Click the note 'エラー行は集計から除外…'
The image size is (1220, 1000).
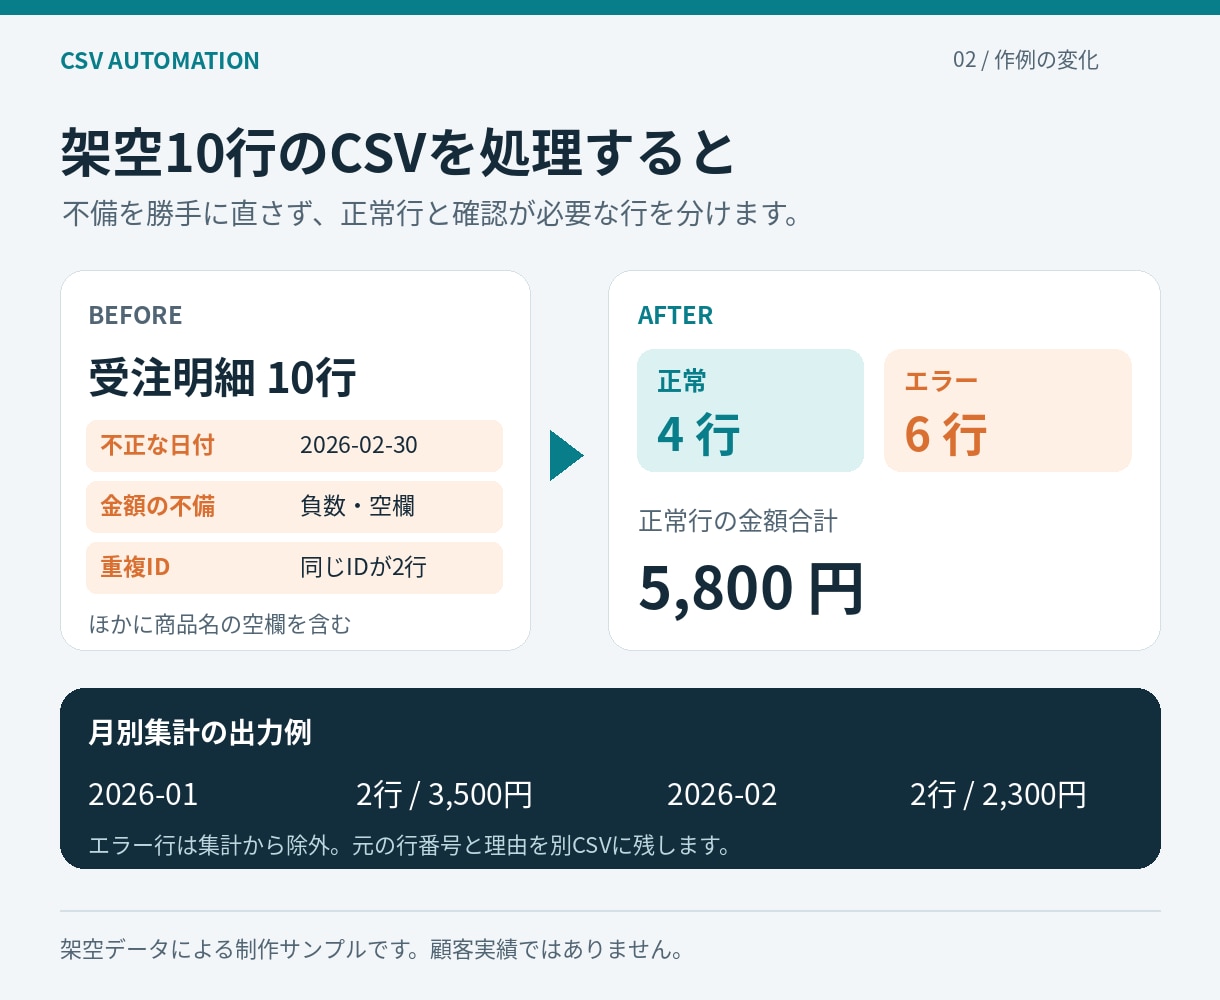point(411,845)
